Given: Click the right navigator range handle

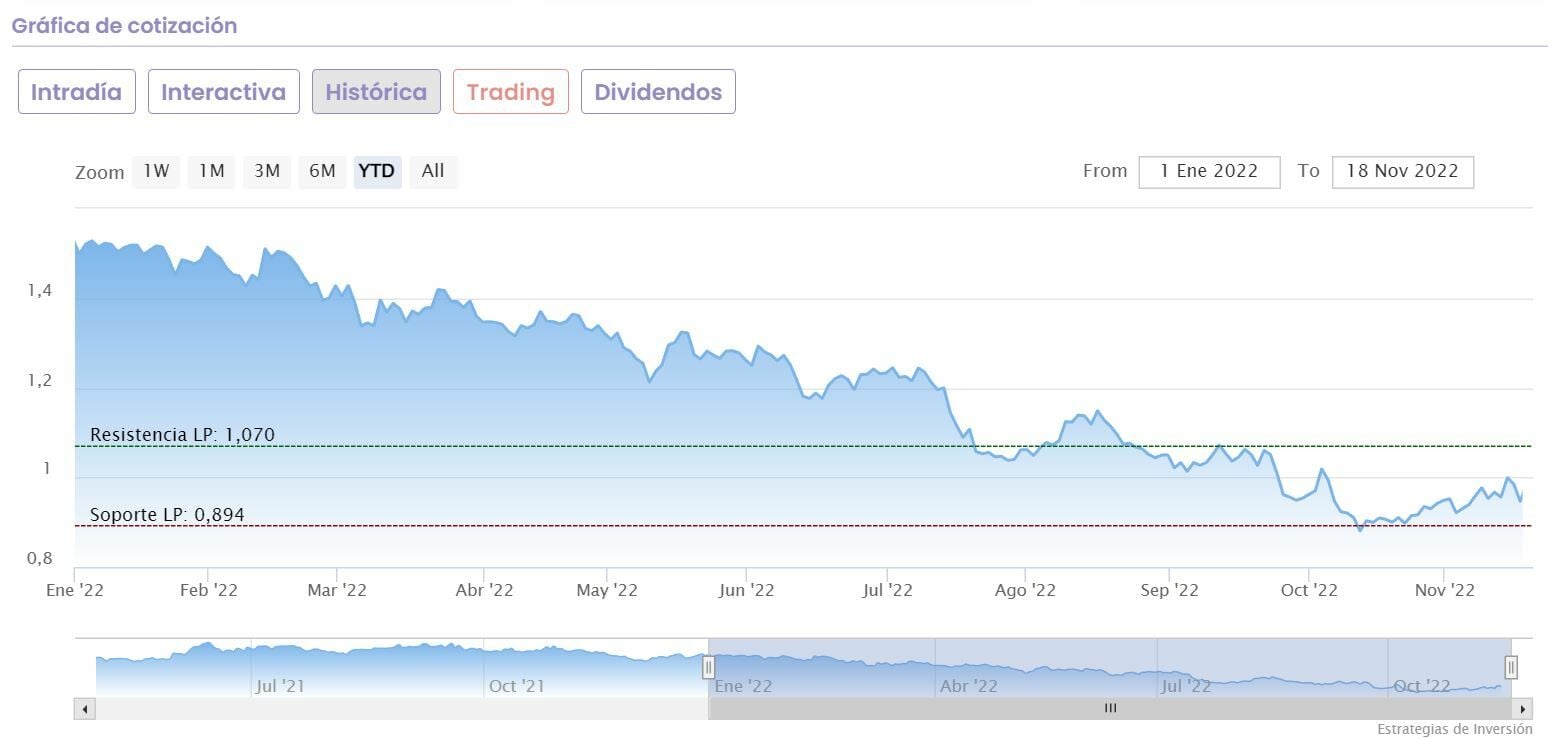Looking at the screenshot, I should coord(1511,667).
